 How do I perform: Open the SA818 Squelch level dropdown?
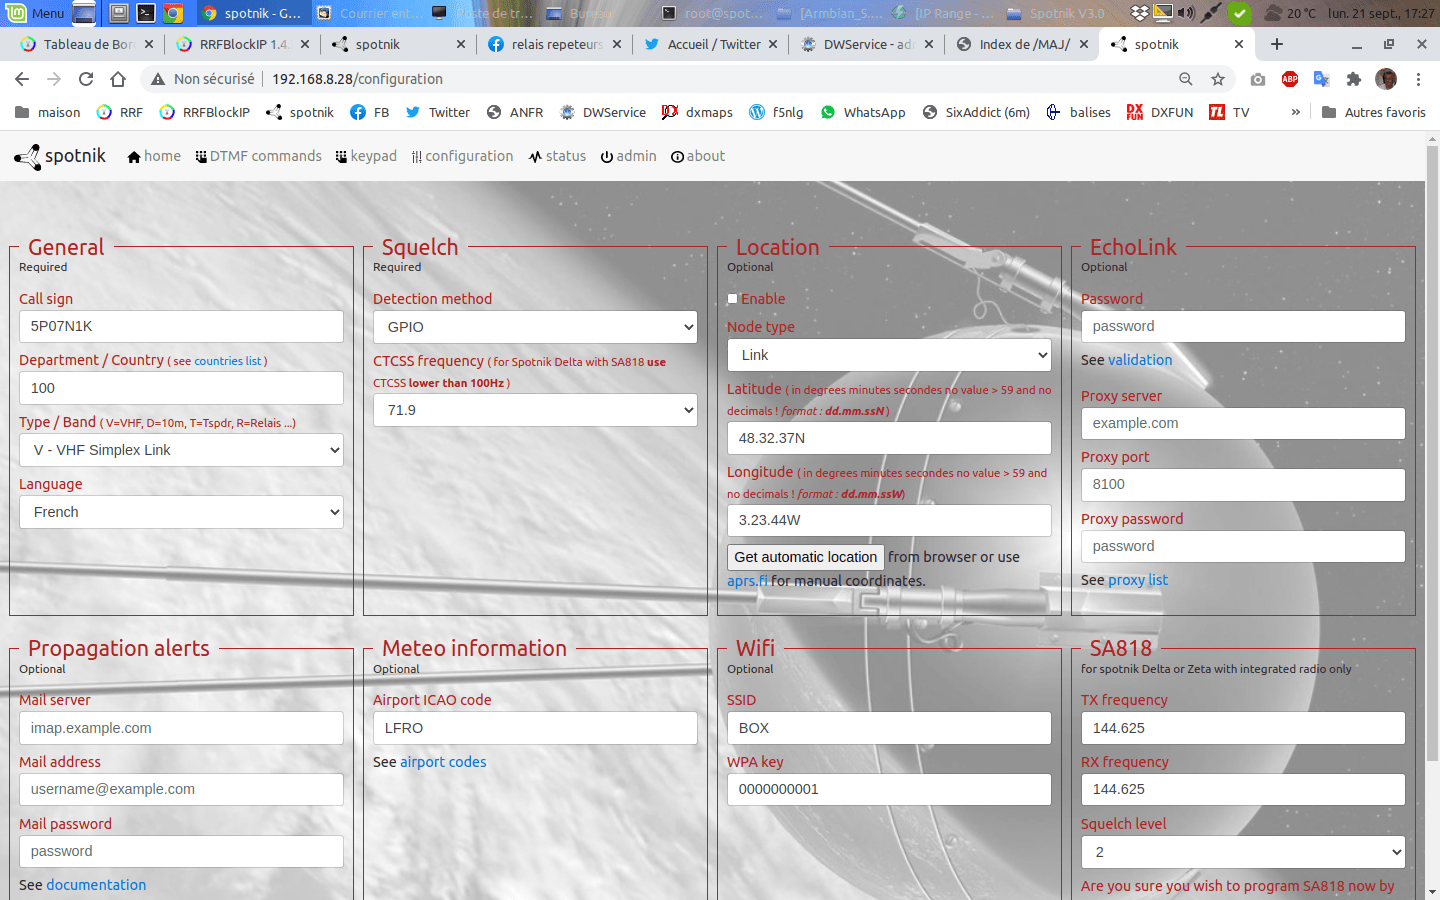pos(1242,852)
